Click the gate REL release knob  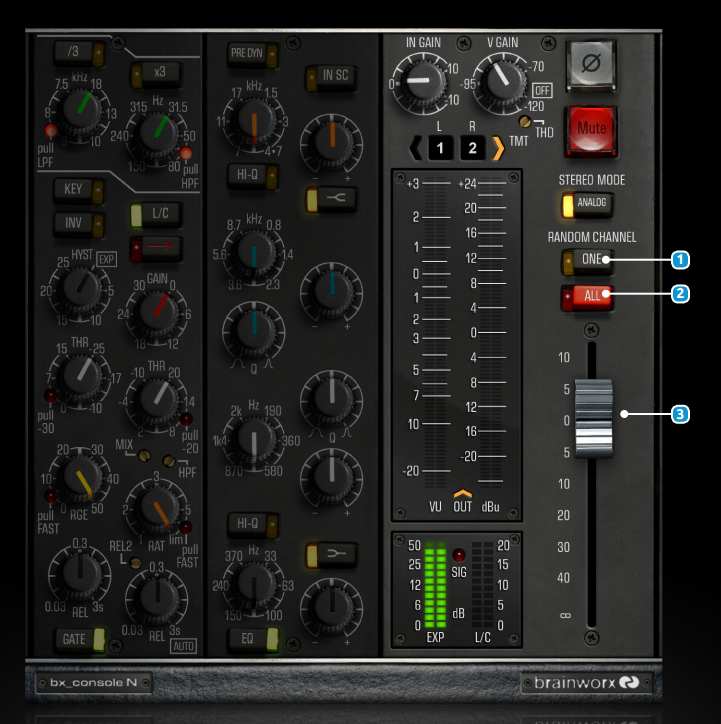[80, 573]
